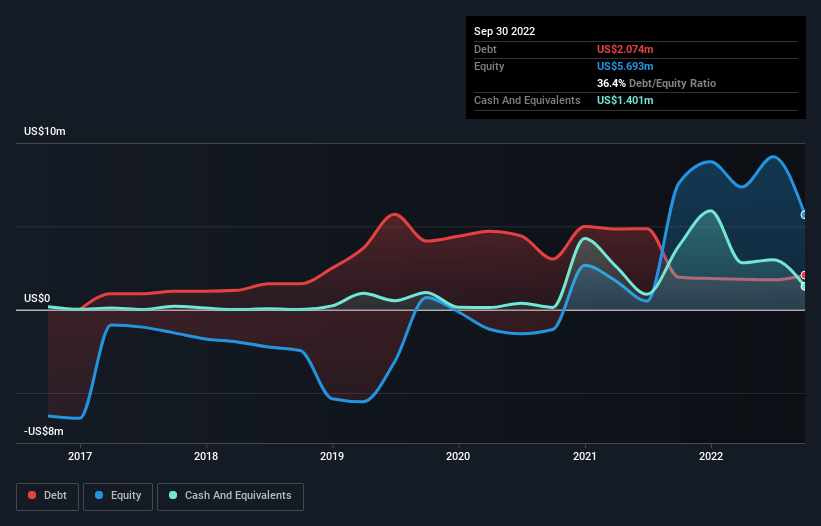The image size is (821, 526).
Task: Click the 2018 x-axis label
Action: coord(206,456)
